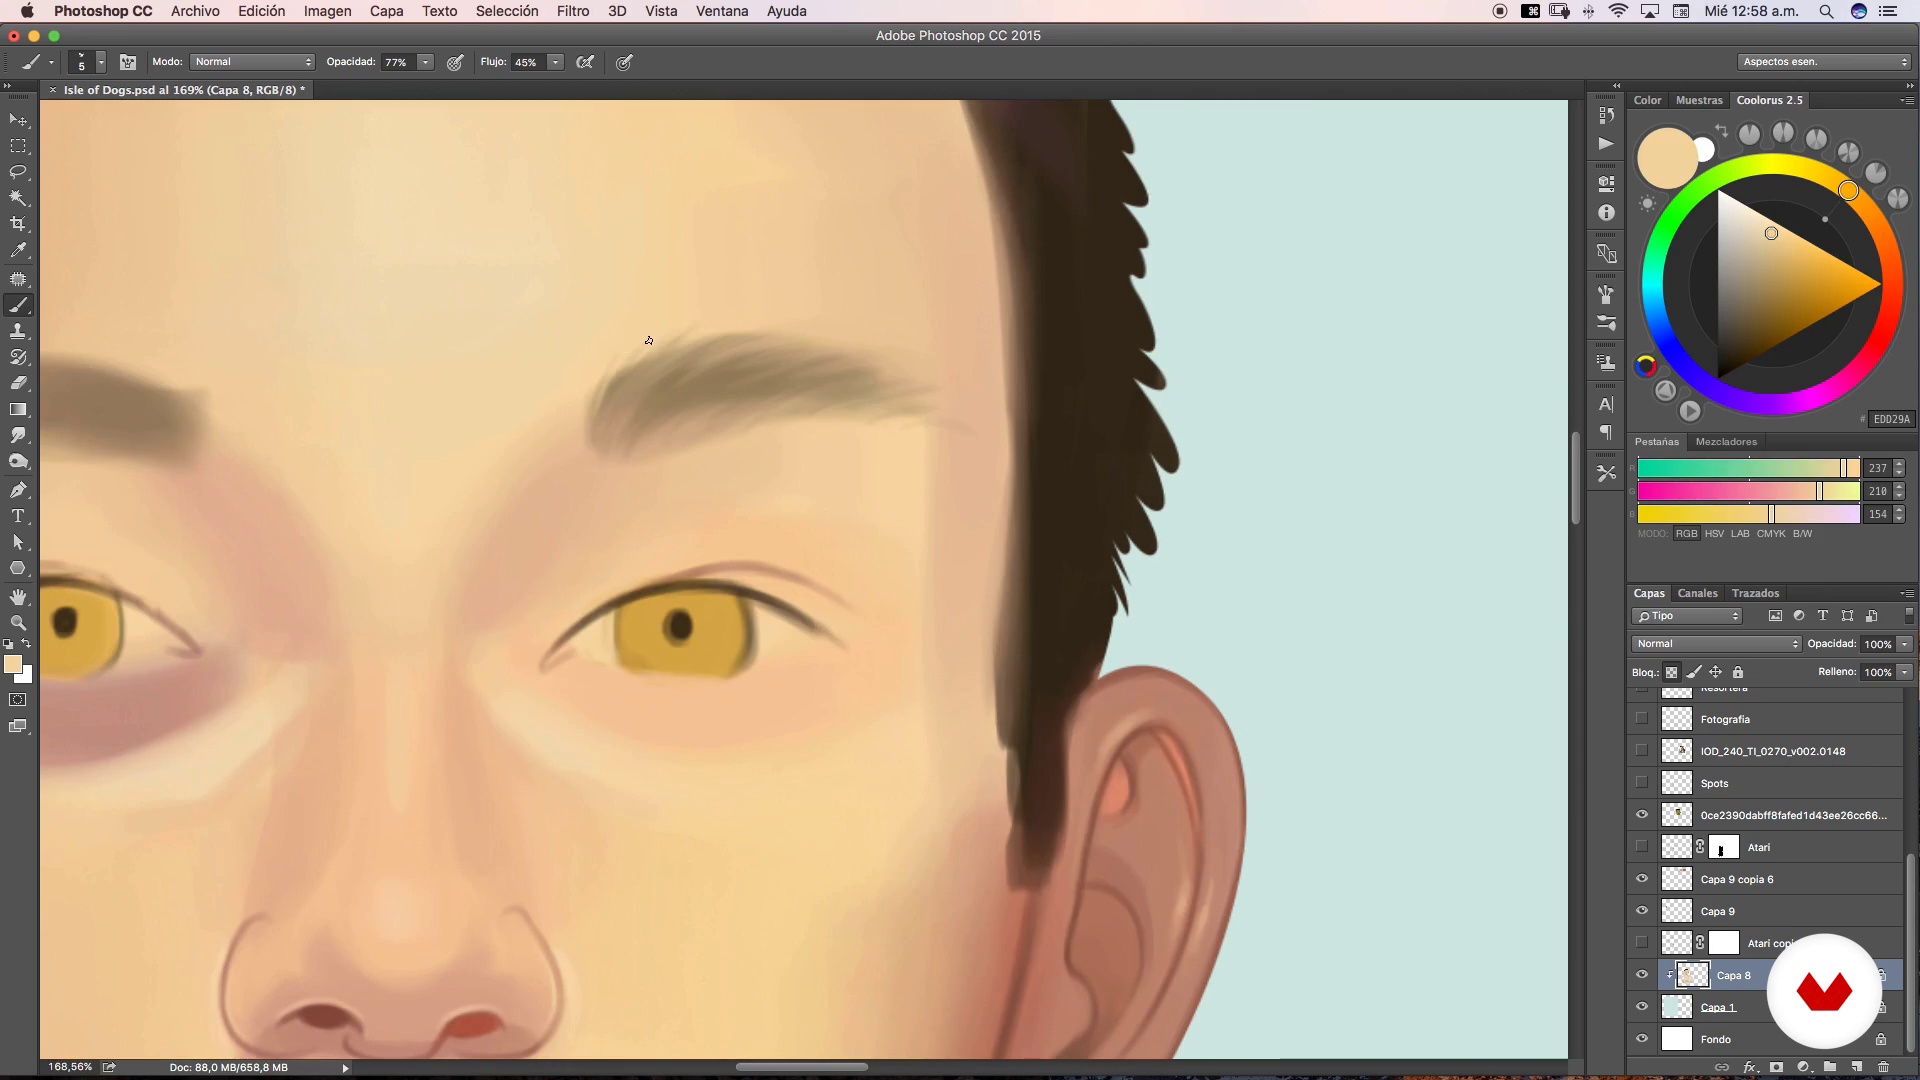The image size is (1920, 1080).
Task: Open the layer blend mode Normal dropdown
Action: [x=1716, y=644]
